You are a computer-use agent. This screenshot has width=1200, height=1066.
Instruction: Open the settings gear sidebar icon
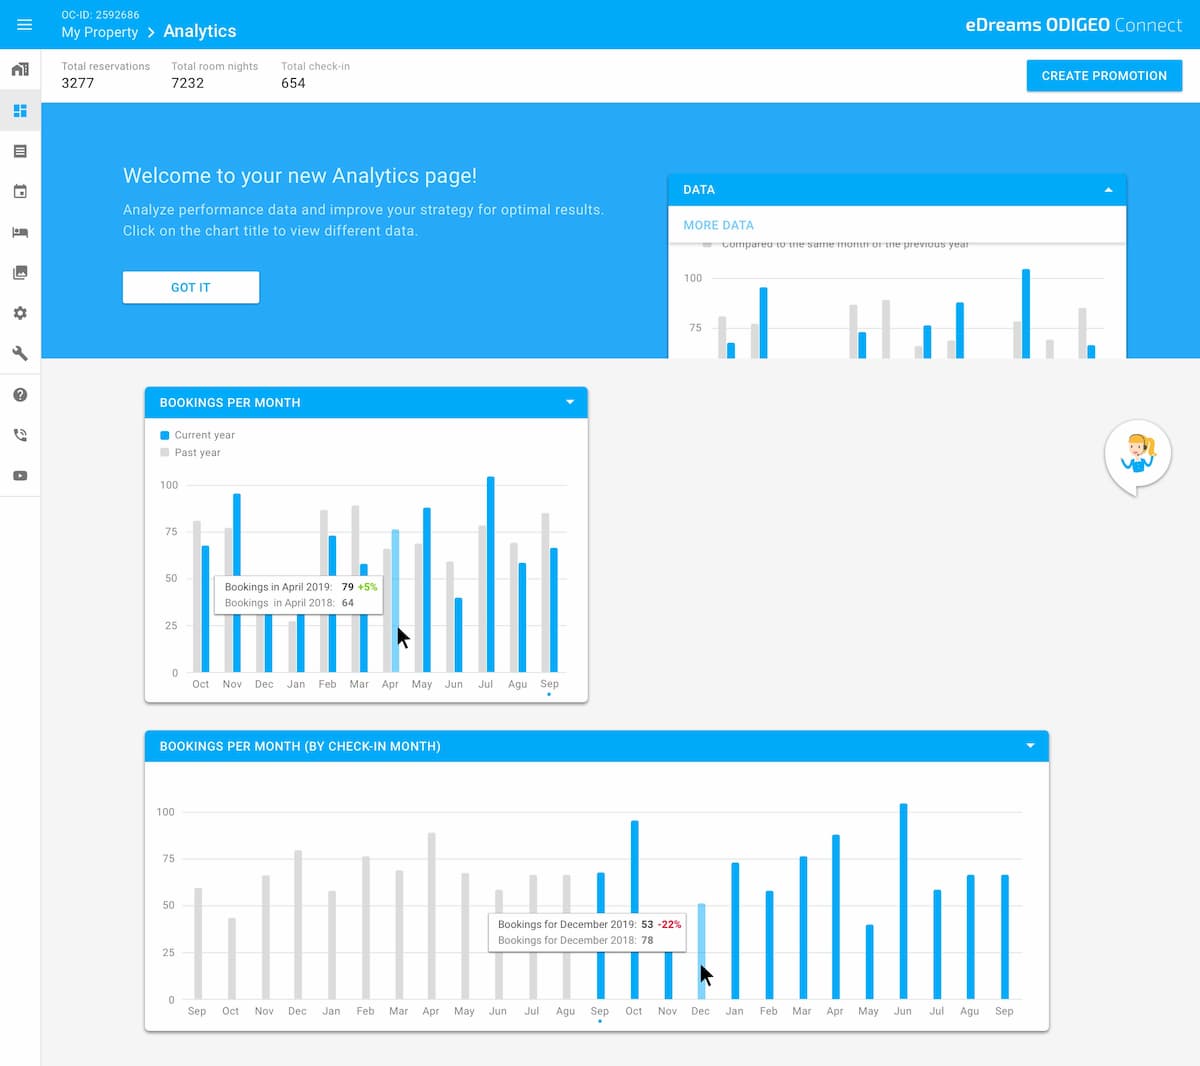click(20, 313)
